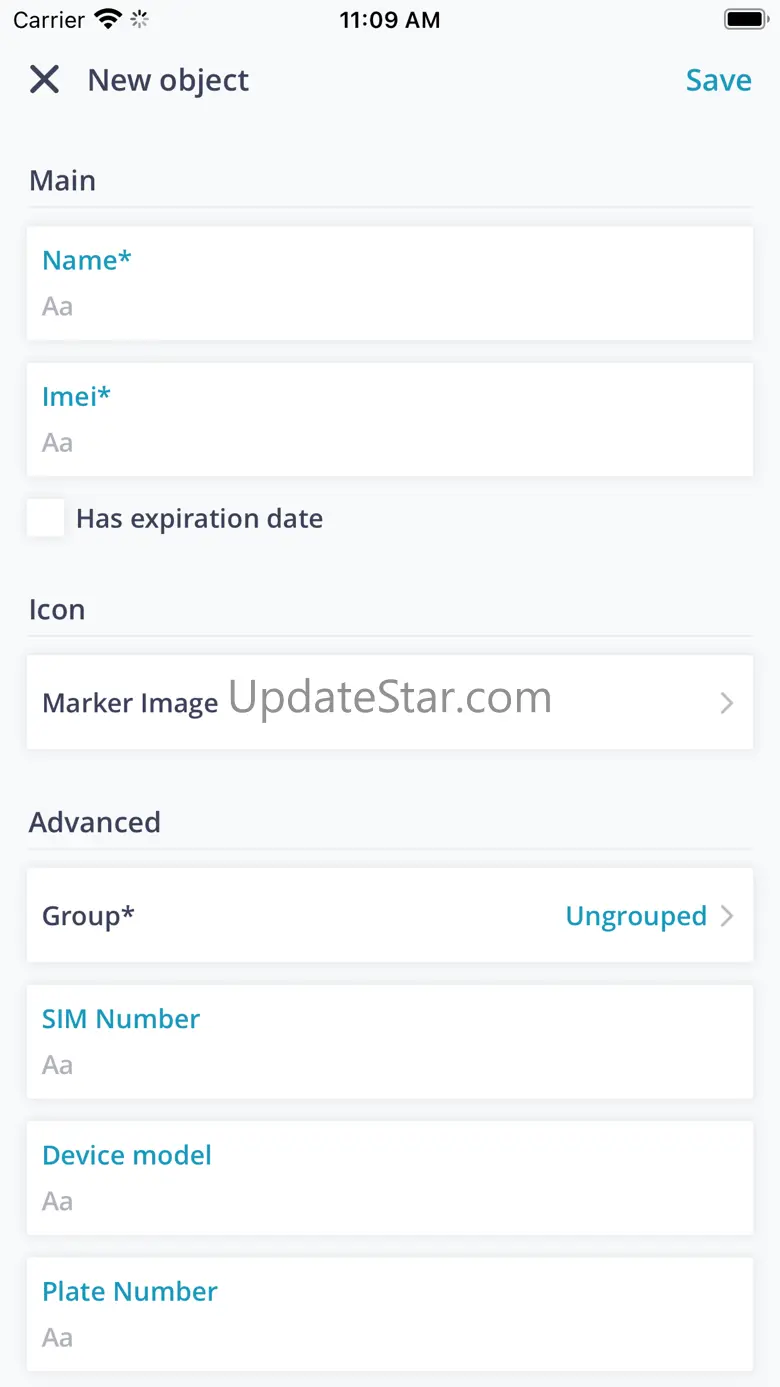Screen dimensions: 780x1387
Task: Tap the Save button
Action: click(x=718, y=80)
